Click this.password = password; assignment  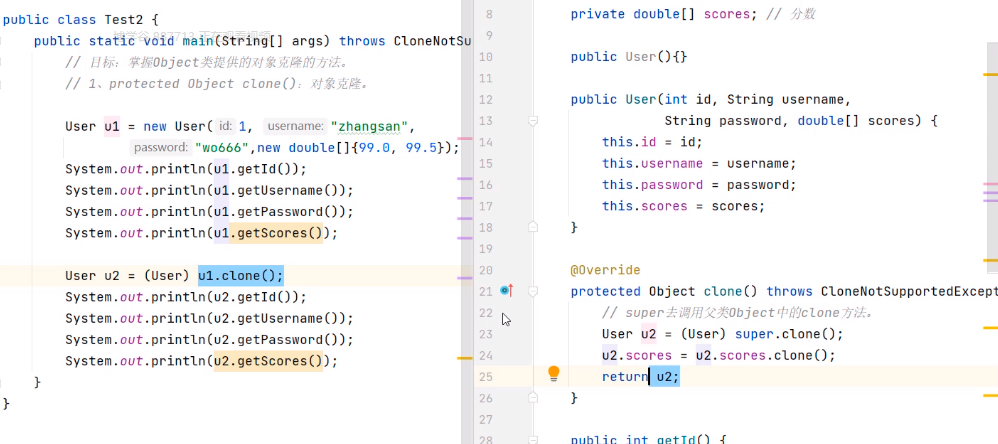(x=699, y=184)
